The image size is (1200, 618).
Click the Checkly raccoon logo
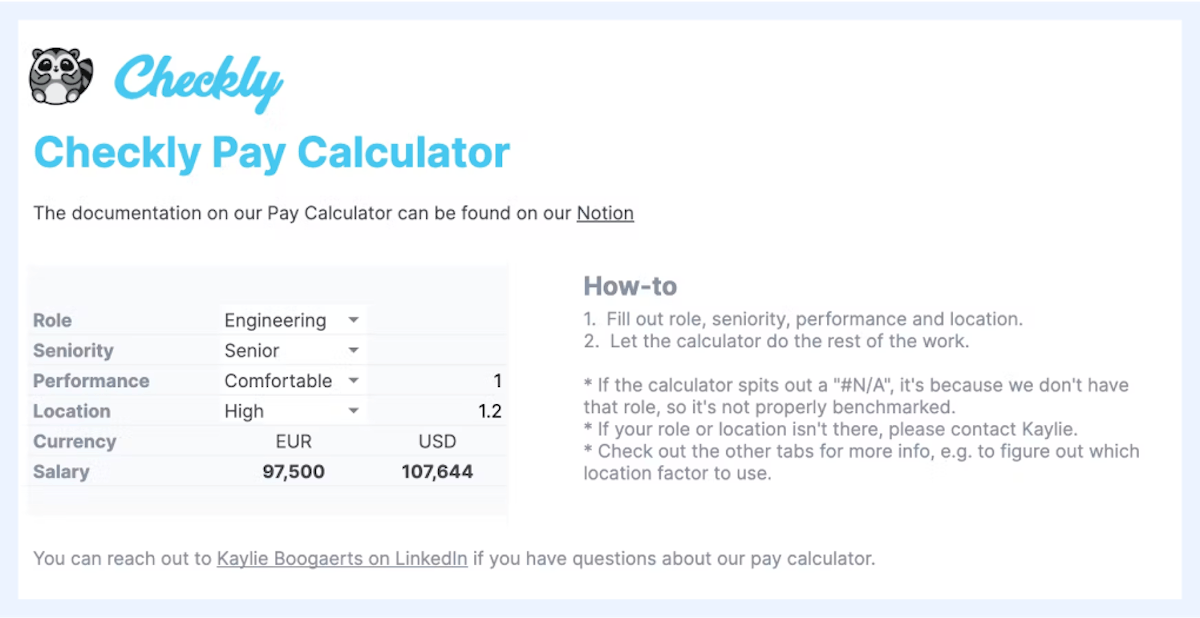click(61, 75)
